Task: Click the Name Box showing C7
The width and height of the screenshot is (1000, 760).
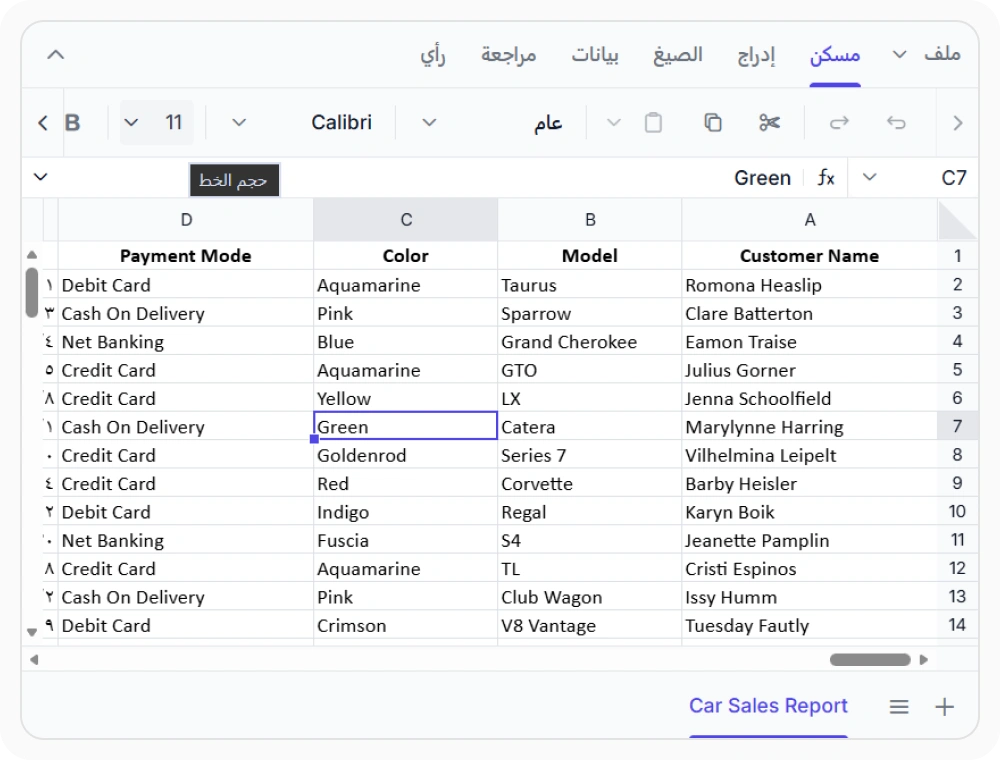Action: click(953, 177)
